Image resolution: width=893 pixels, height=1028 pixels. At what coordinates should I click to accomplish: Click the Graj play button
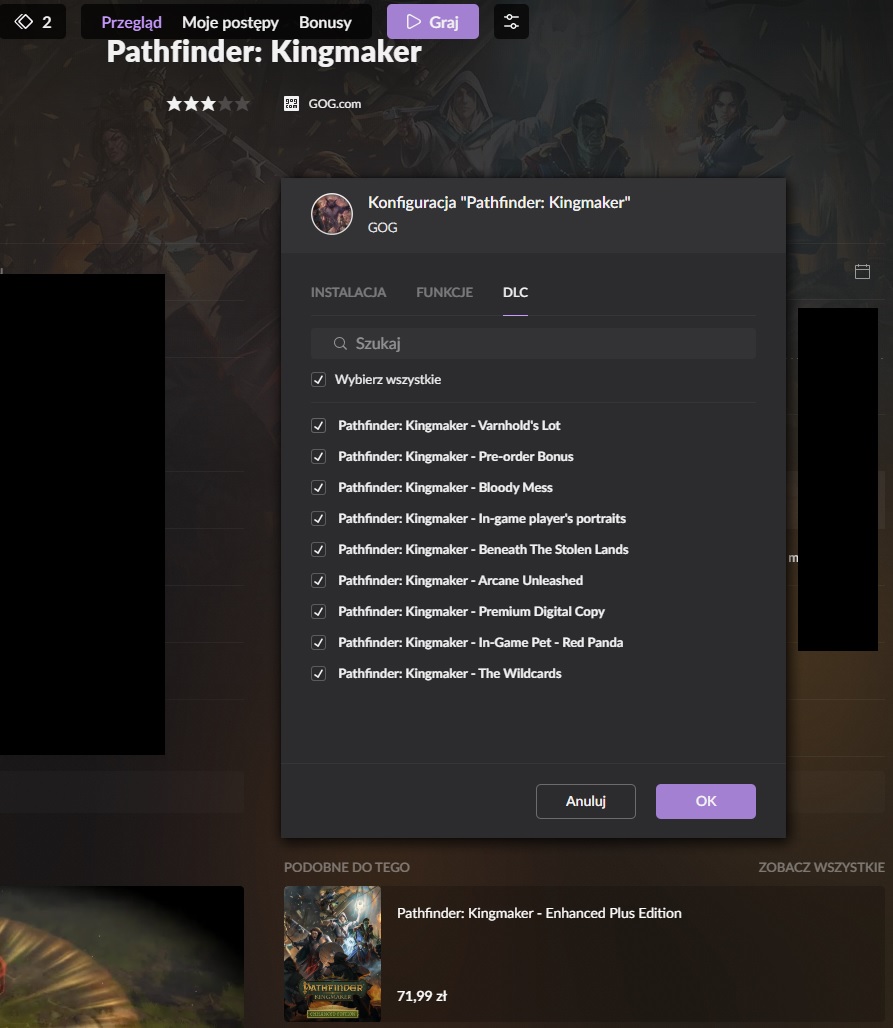[433, 22]
